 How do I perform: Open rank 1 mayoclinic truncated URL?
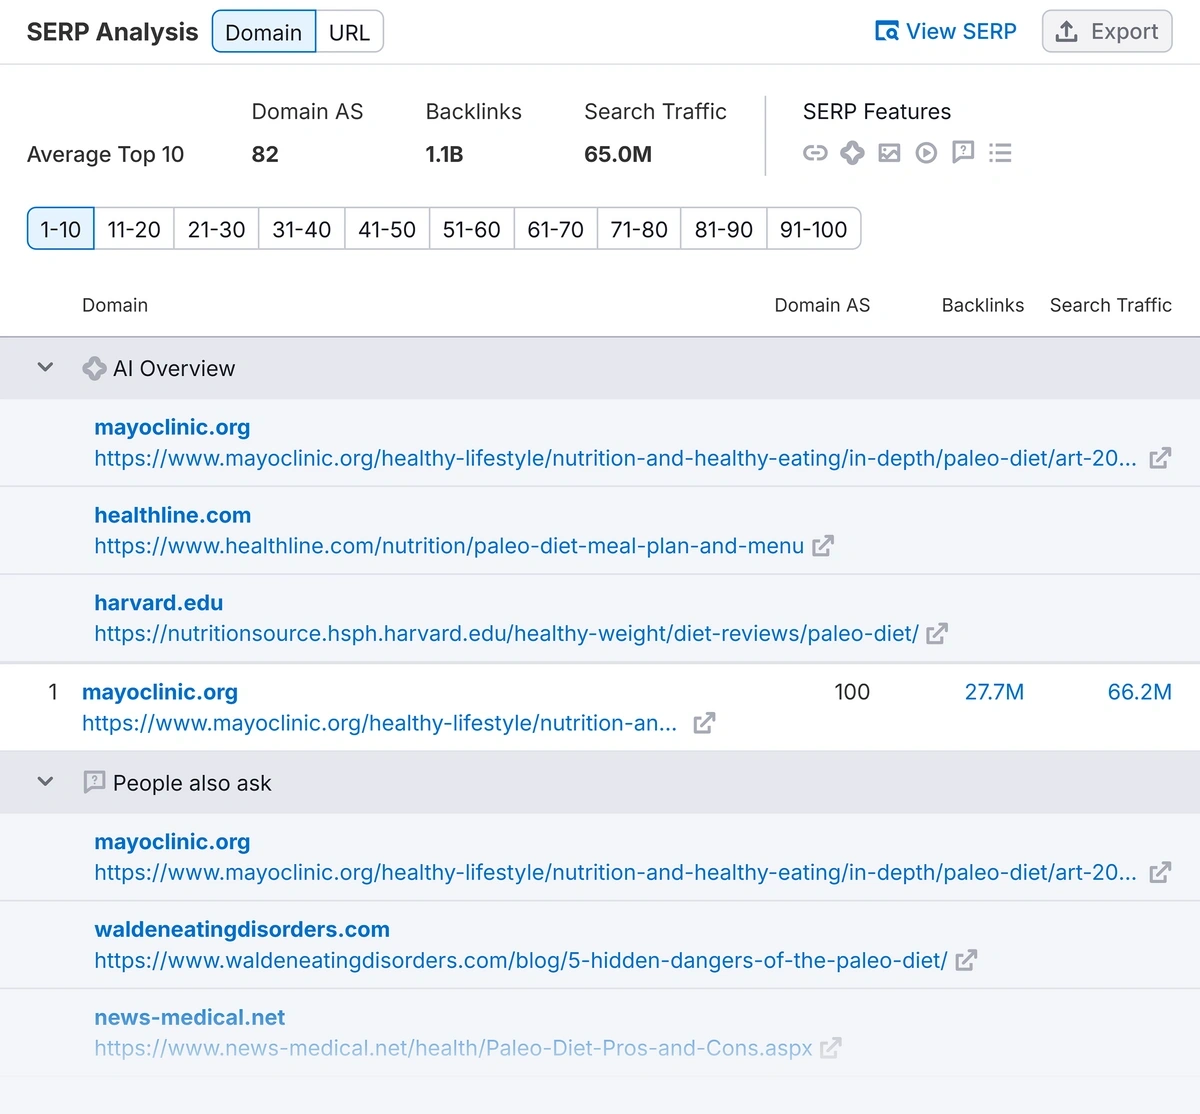tap(380, 723)
